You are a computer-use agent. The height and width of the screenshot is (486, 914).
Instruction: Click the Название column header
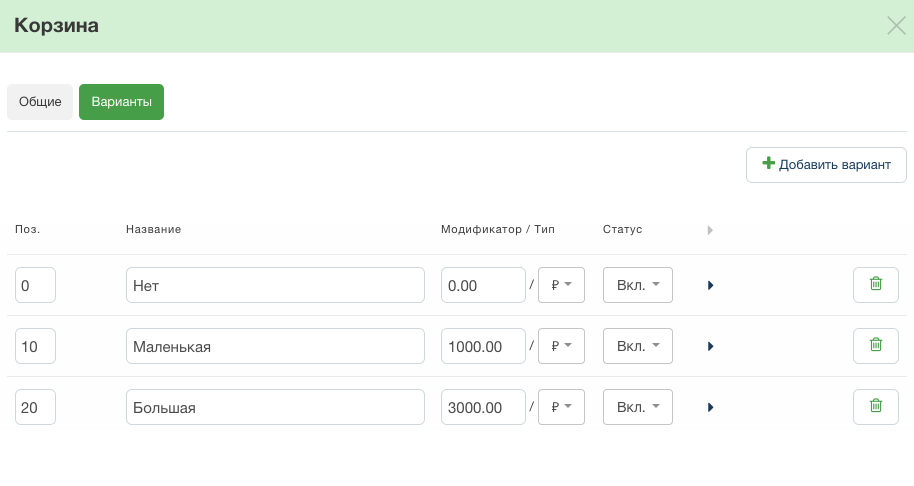click(x=153, y=230)
